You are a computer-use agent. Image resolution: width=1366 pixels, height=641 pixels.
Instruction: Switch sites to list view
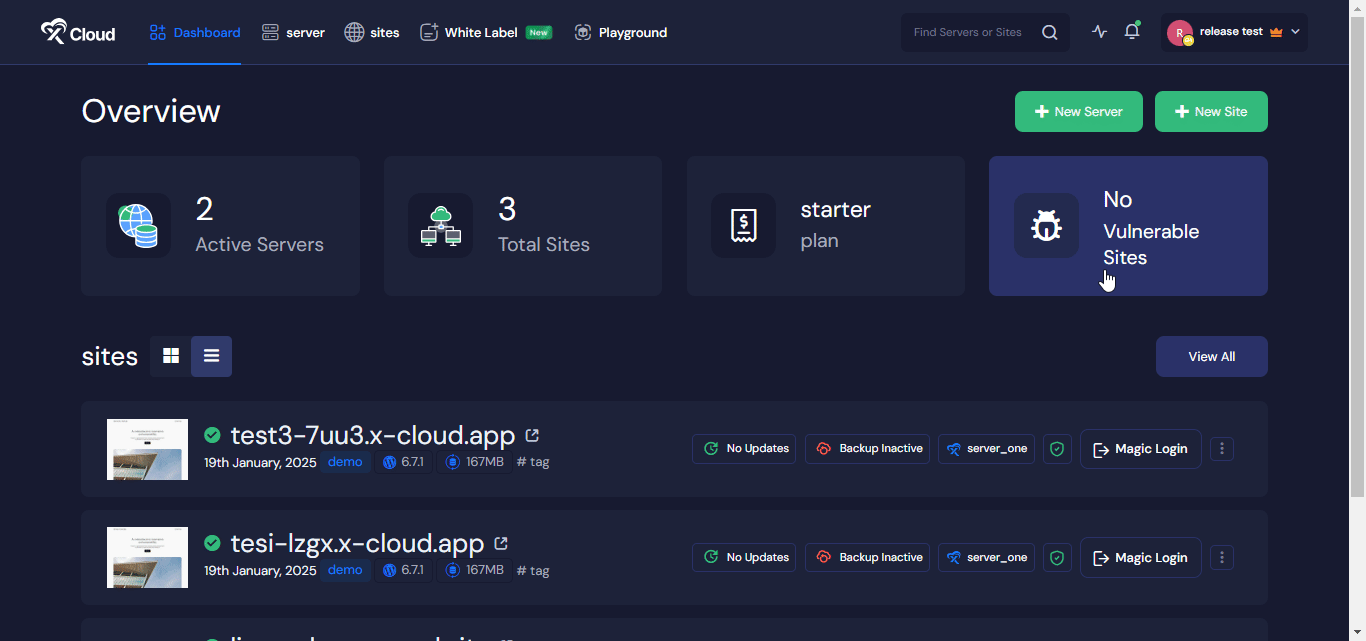pyautogui.click(x=211, y=356)
